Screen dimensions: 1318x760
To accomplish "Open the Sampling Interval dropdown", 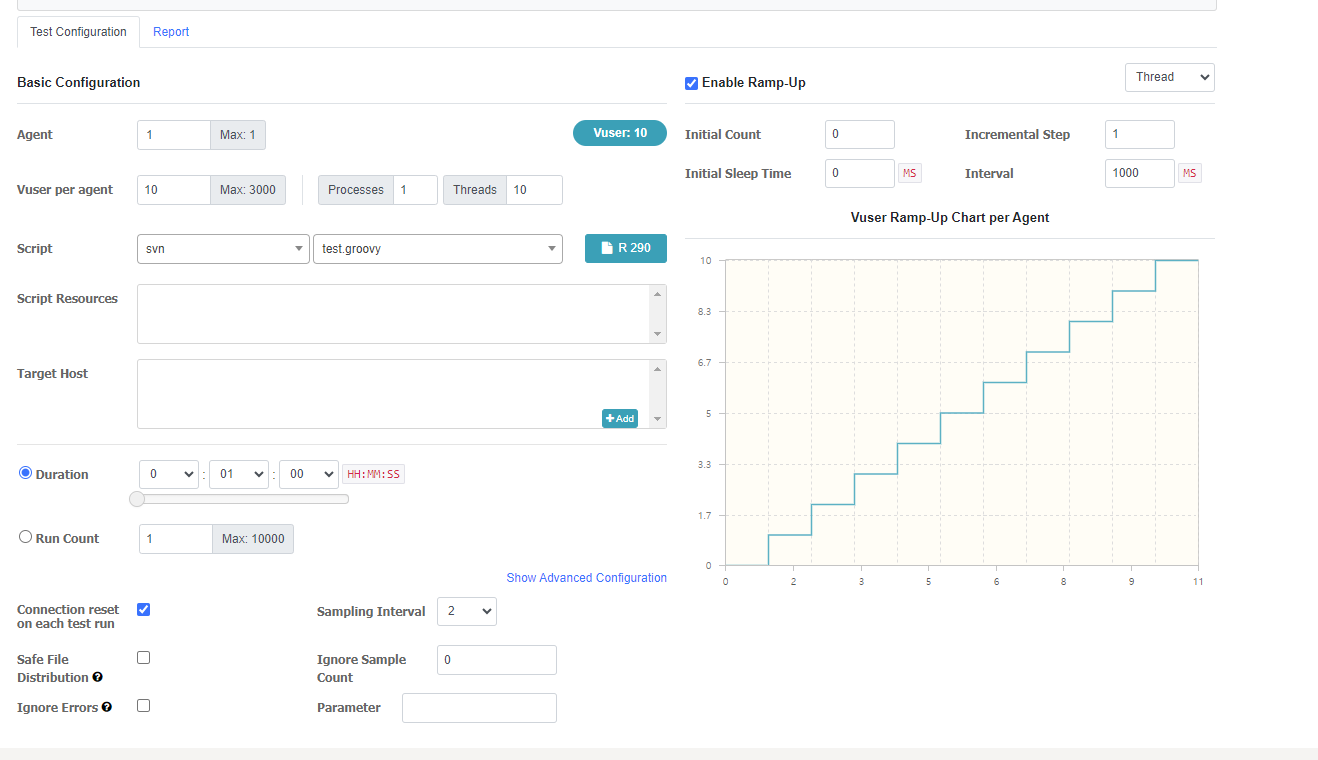I will pyautogui.click(x=466, y=611).
